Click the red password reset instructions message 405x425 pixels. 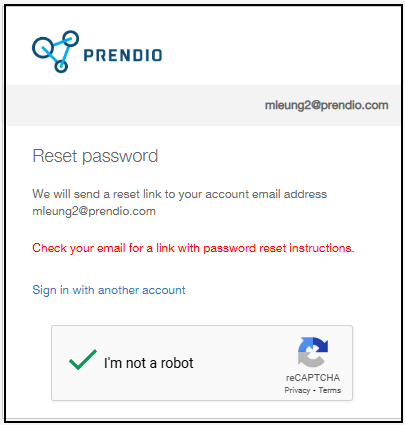193,248
